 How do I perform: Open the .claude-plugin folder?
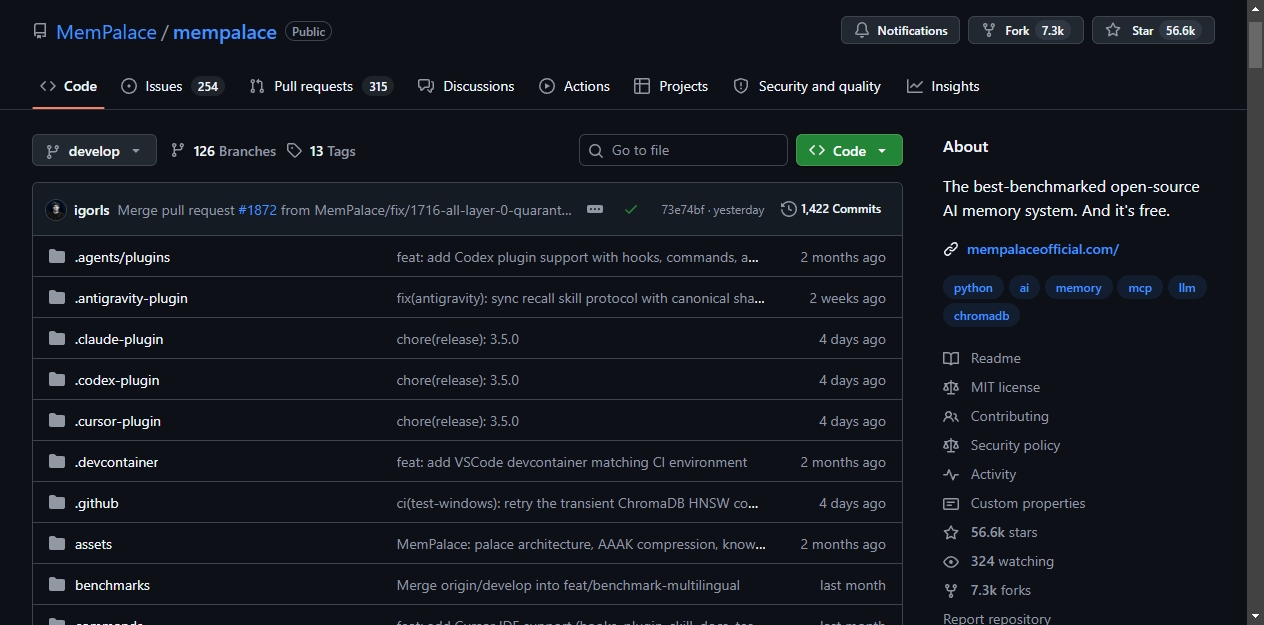click(x=119, y=339)
